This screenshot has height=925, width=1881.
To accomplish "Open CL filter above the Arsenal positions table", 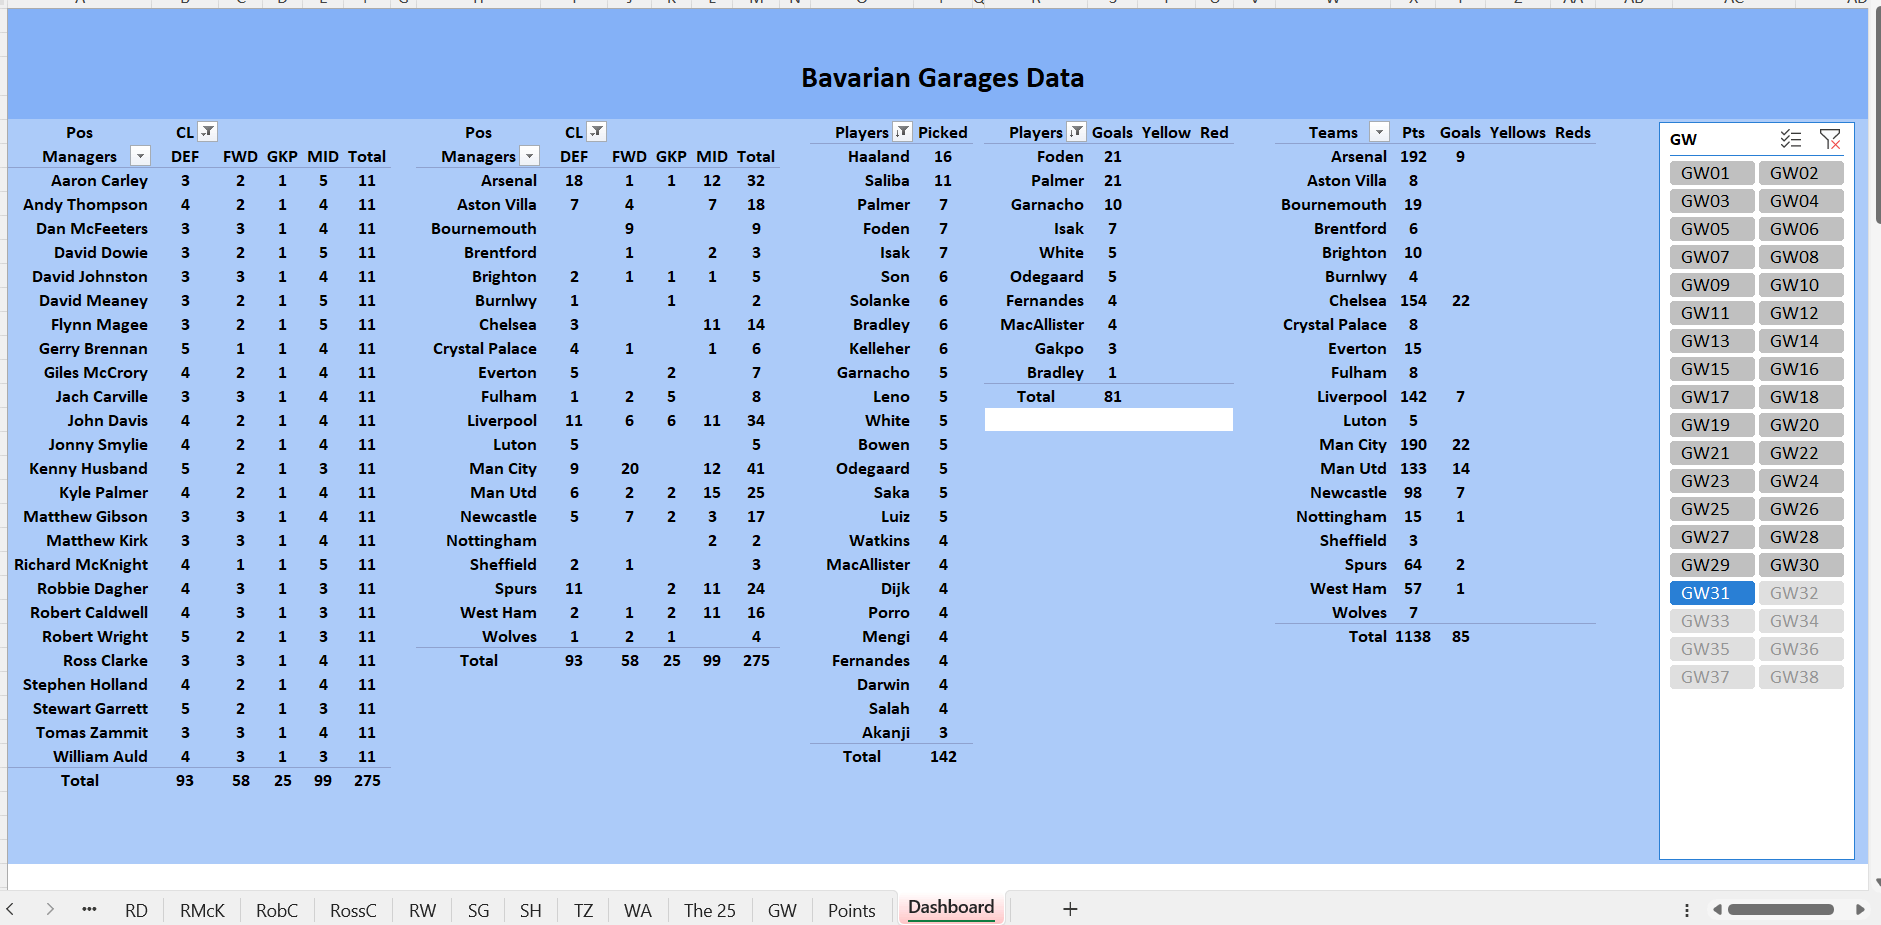I will [x=596, y=131].
